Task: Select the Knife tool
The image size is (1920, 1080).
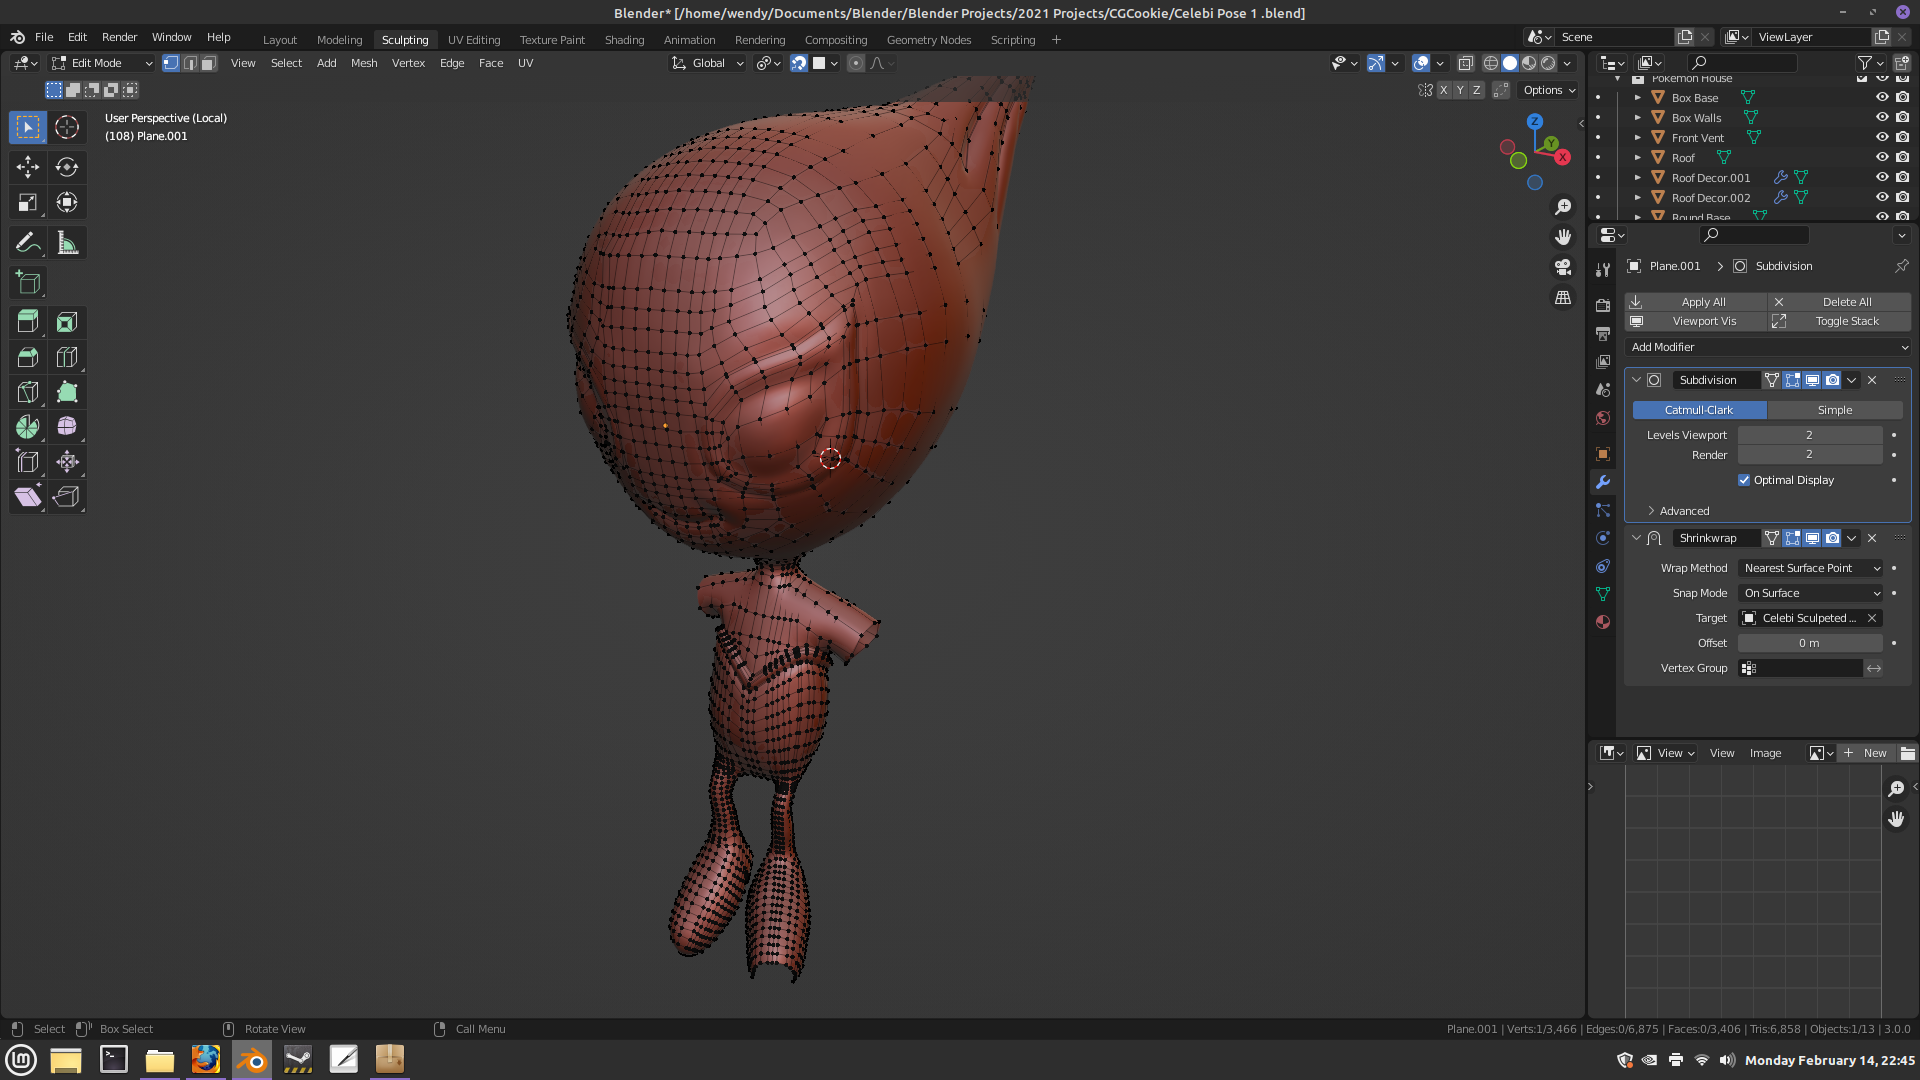Action: point(27,392)
